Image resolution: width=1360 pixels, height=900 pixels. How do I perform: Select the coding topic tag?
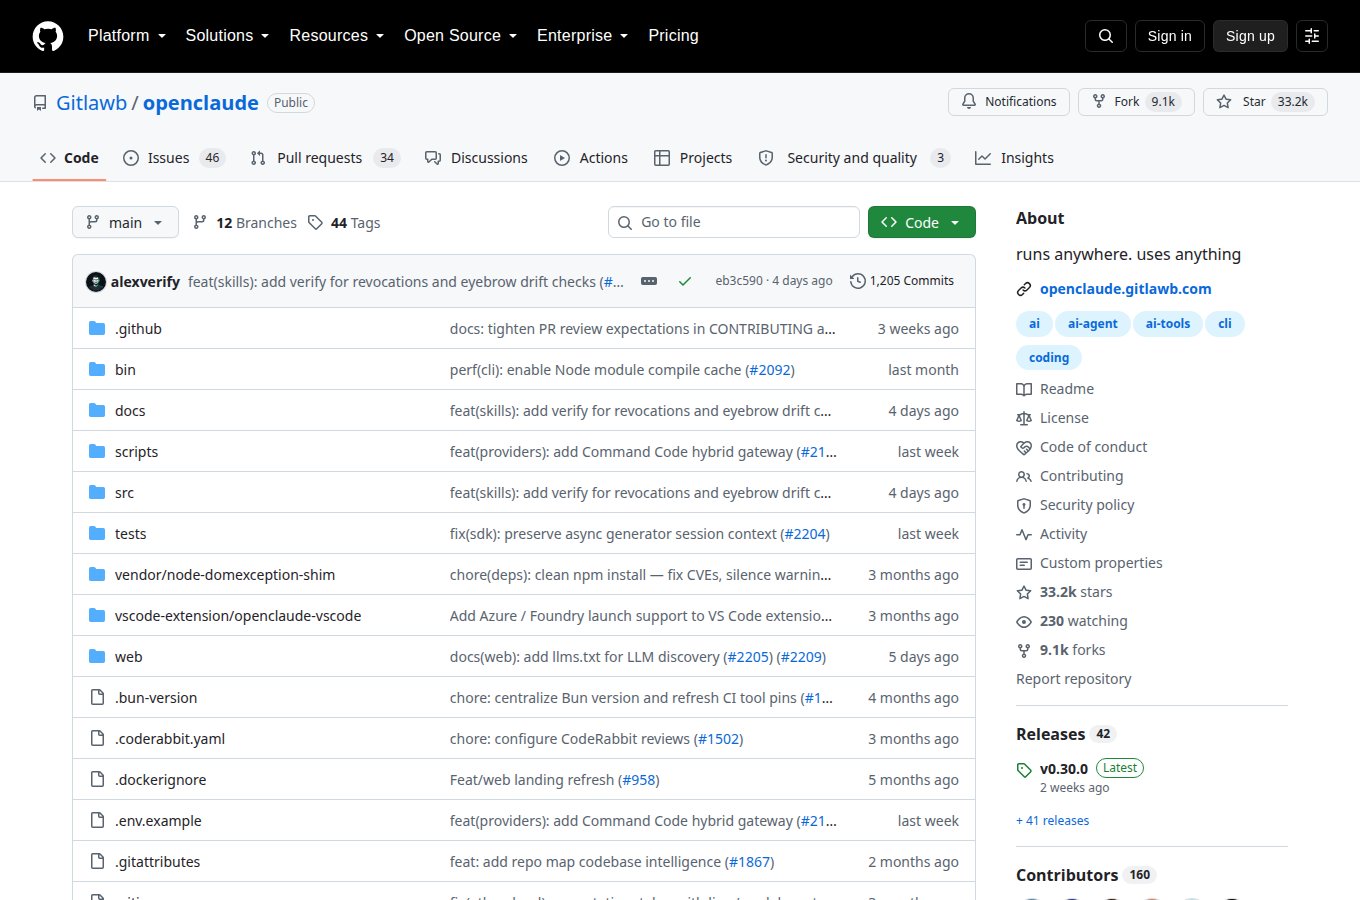point(1049,358)
